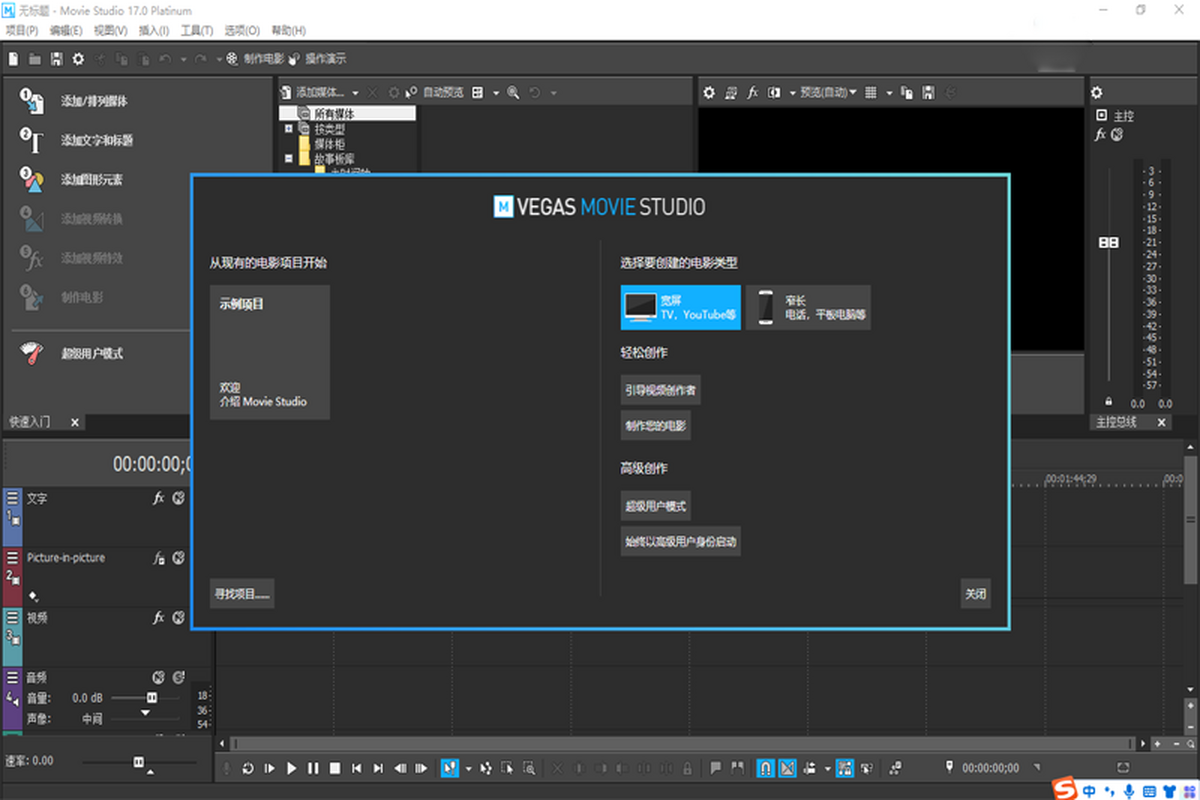Click the save project disk icon
Screen dimensions: 1200x800
(x=56, y=59)
